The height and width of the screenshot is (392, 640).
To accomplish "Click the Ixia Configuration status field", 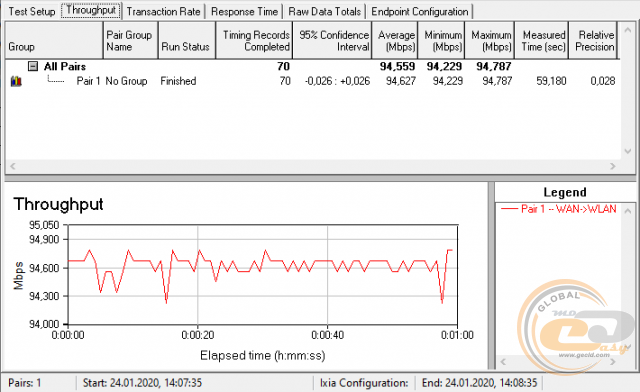I will [x=364, y=383].
